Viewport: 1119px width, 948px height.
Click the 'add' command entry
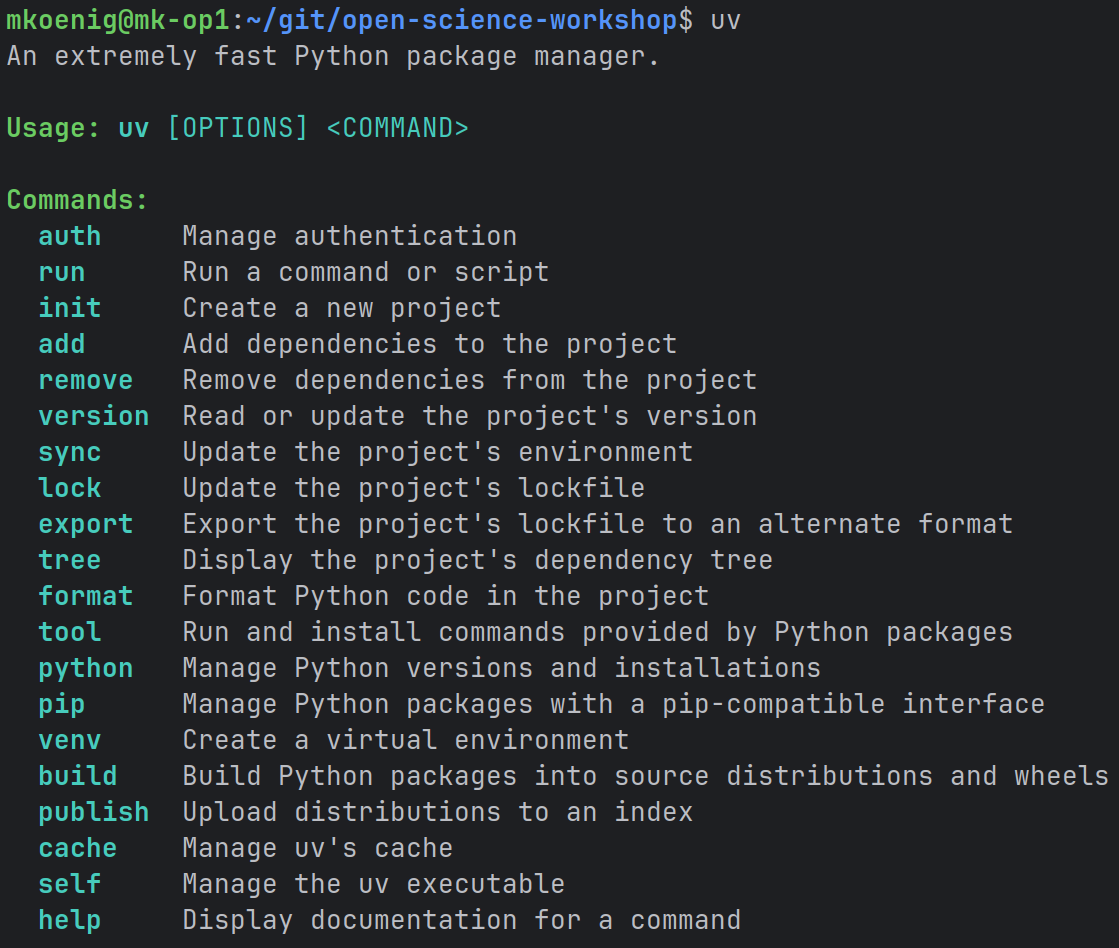pos(62,344)
